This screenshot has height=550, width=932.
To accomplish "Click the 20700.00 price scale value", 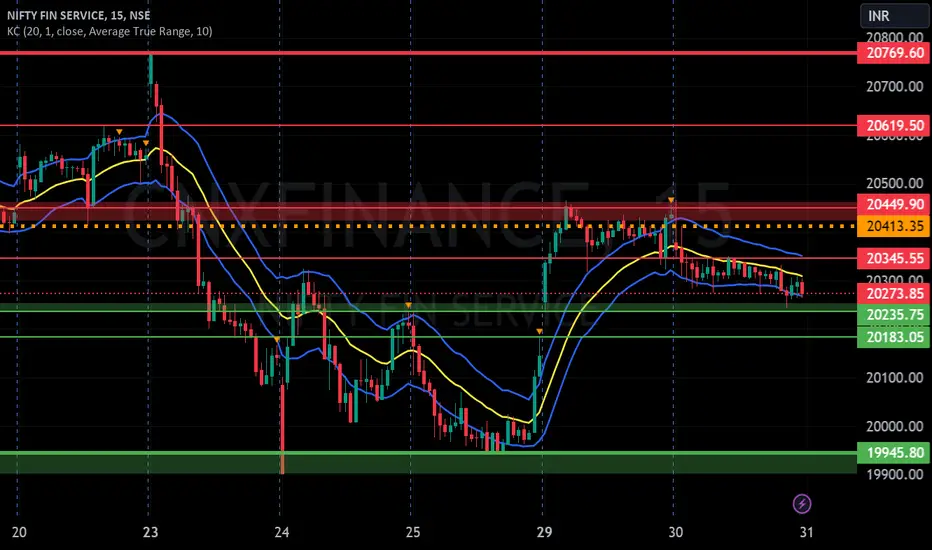I will point(895,87).
